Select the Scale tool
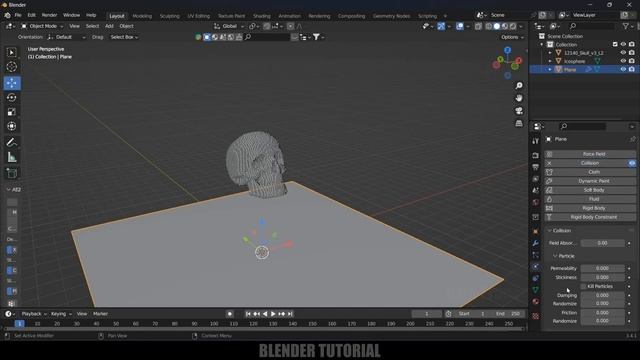Image resolution: width=640 pixels, height=360 pixels. pos(12,112)
